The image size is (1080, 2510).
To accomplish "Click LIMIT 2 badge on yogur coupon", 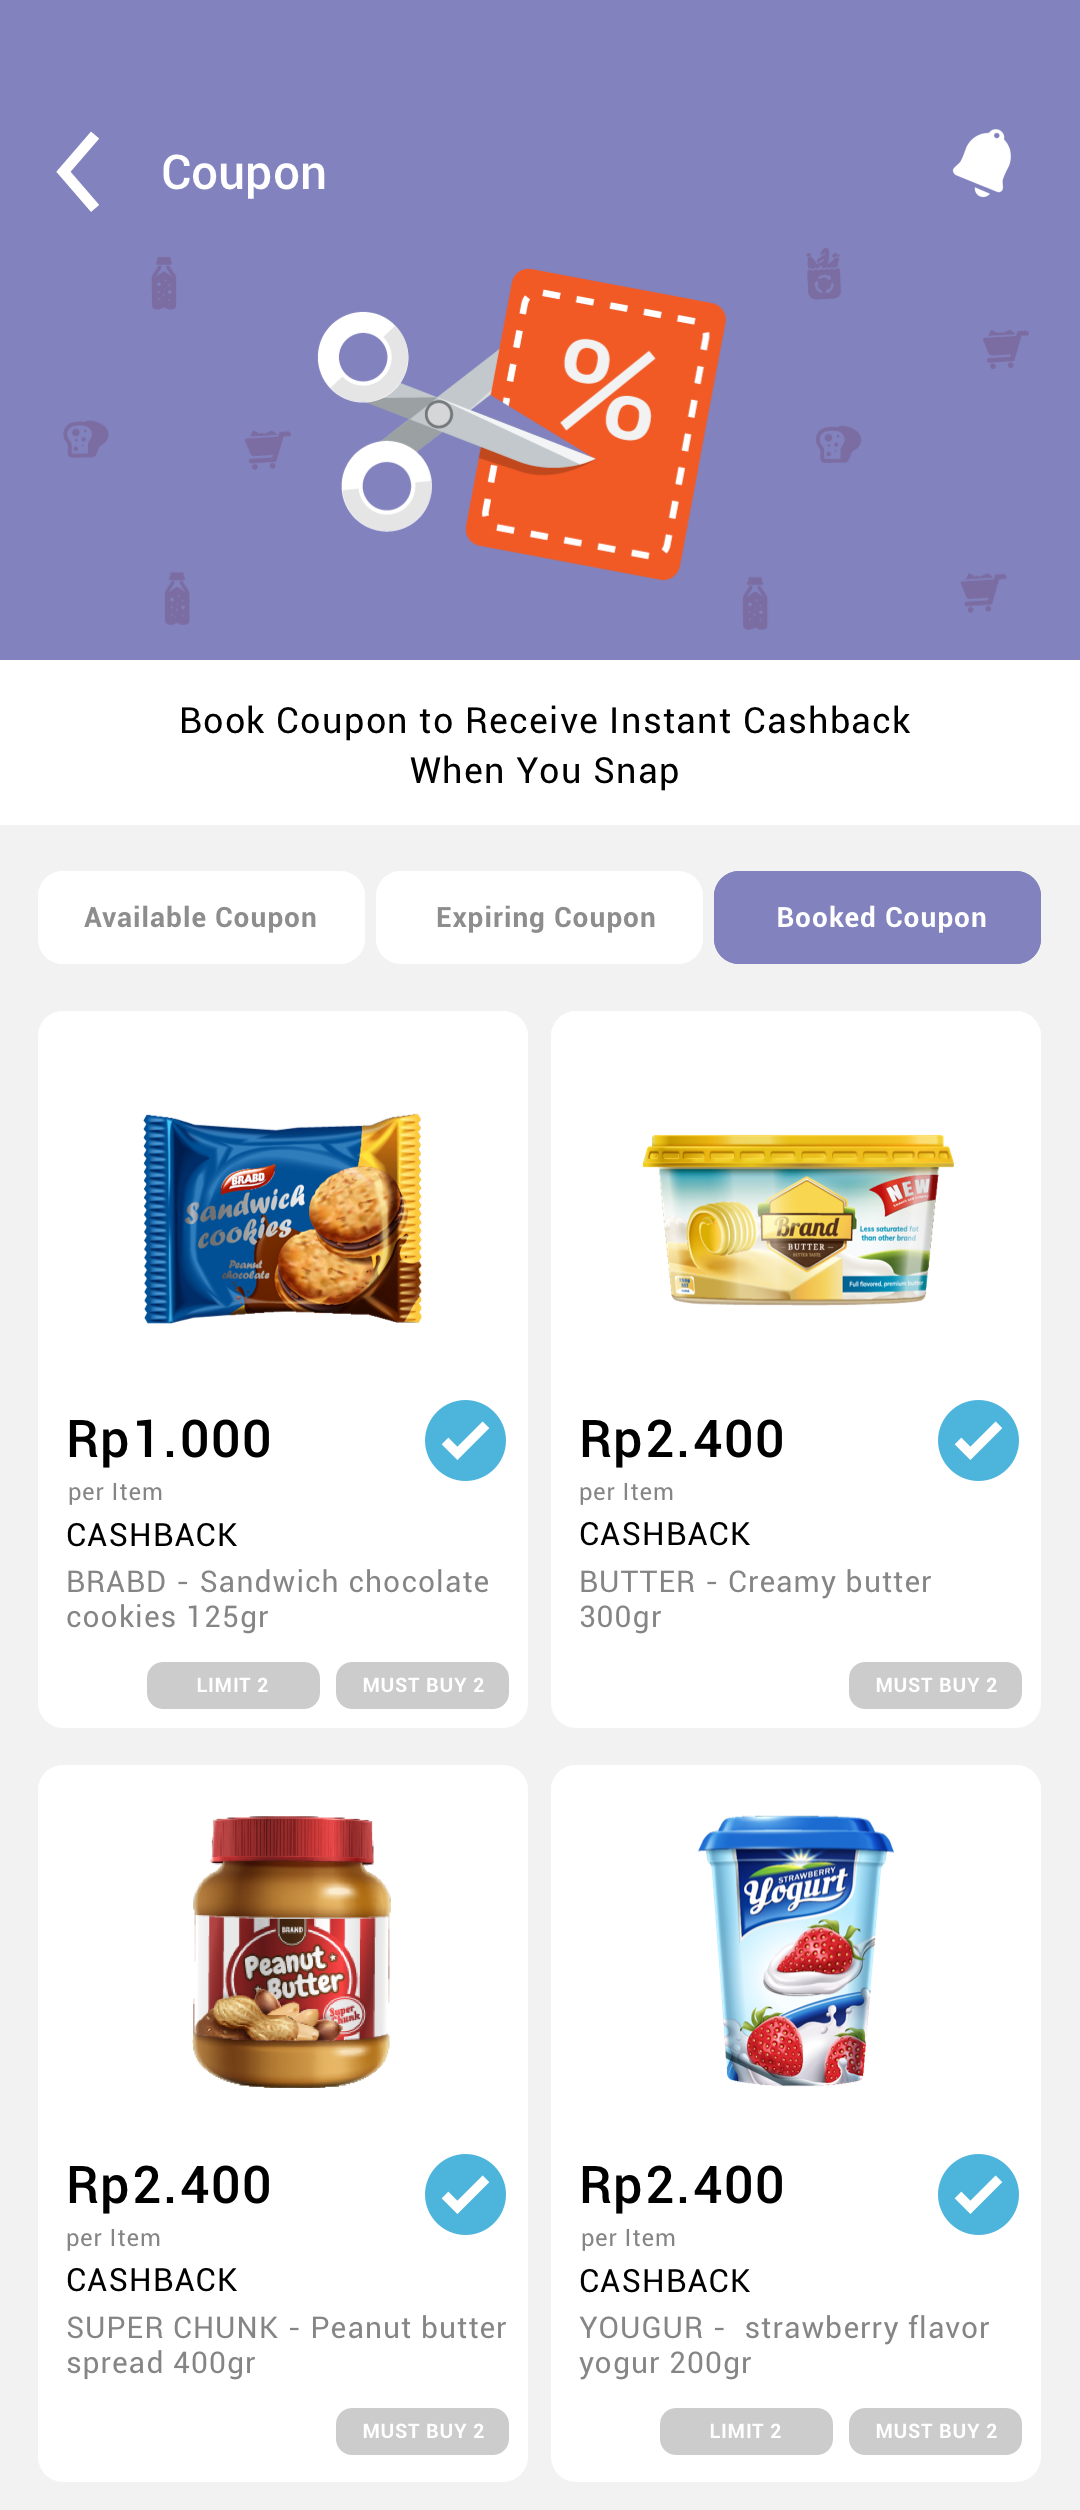I will [746, 2431].
